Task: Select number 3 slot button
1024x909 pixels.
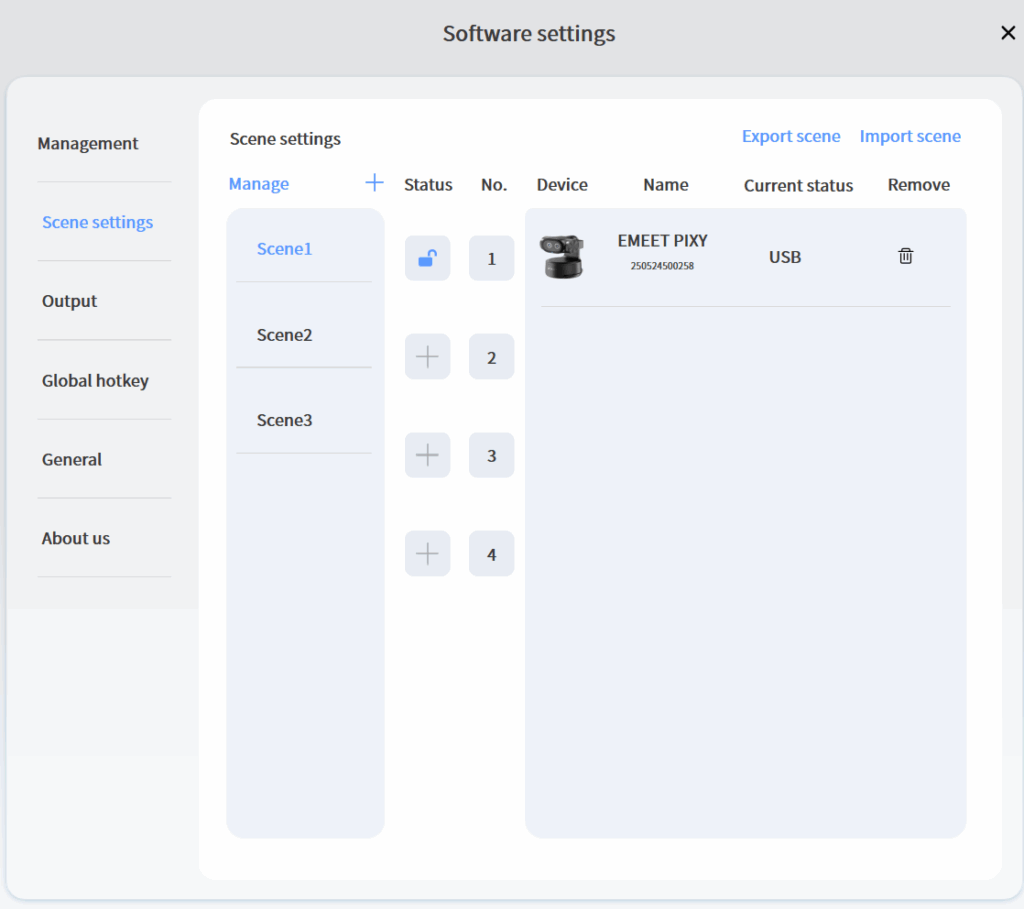Action: click(x=491, y=455)
